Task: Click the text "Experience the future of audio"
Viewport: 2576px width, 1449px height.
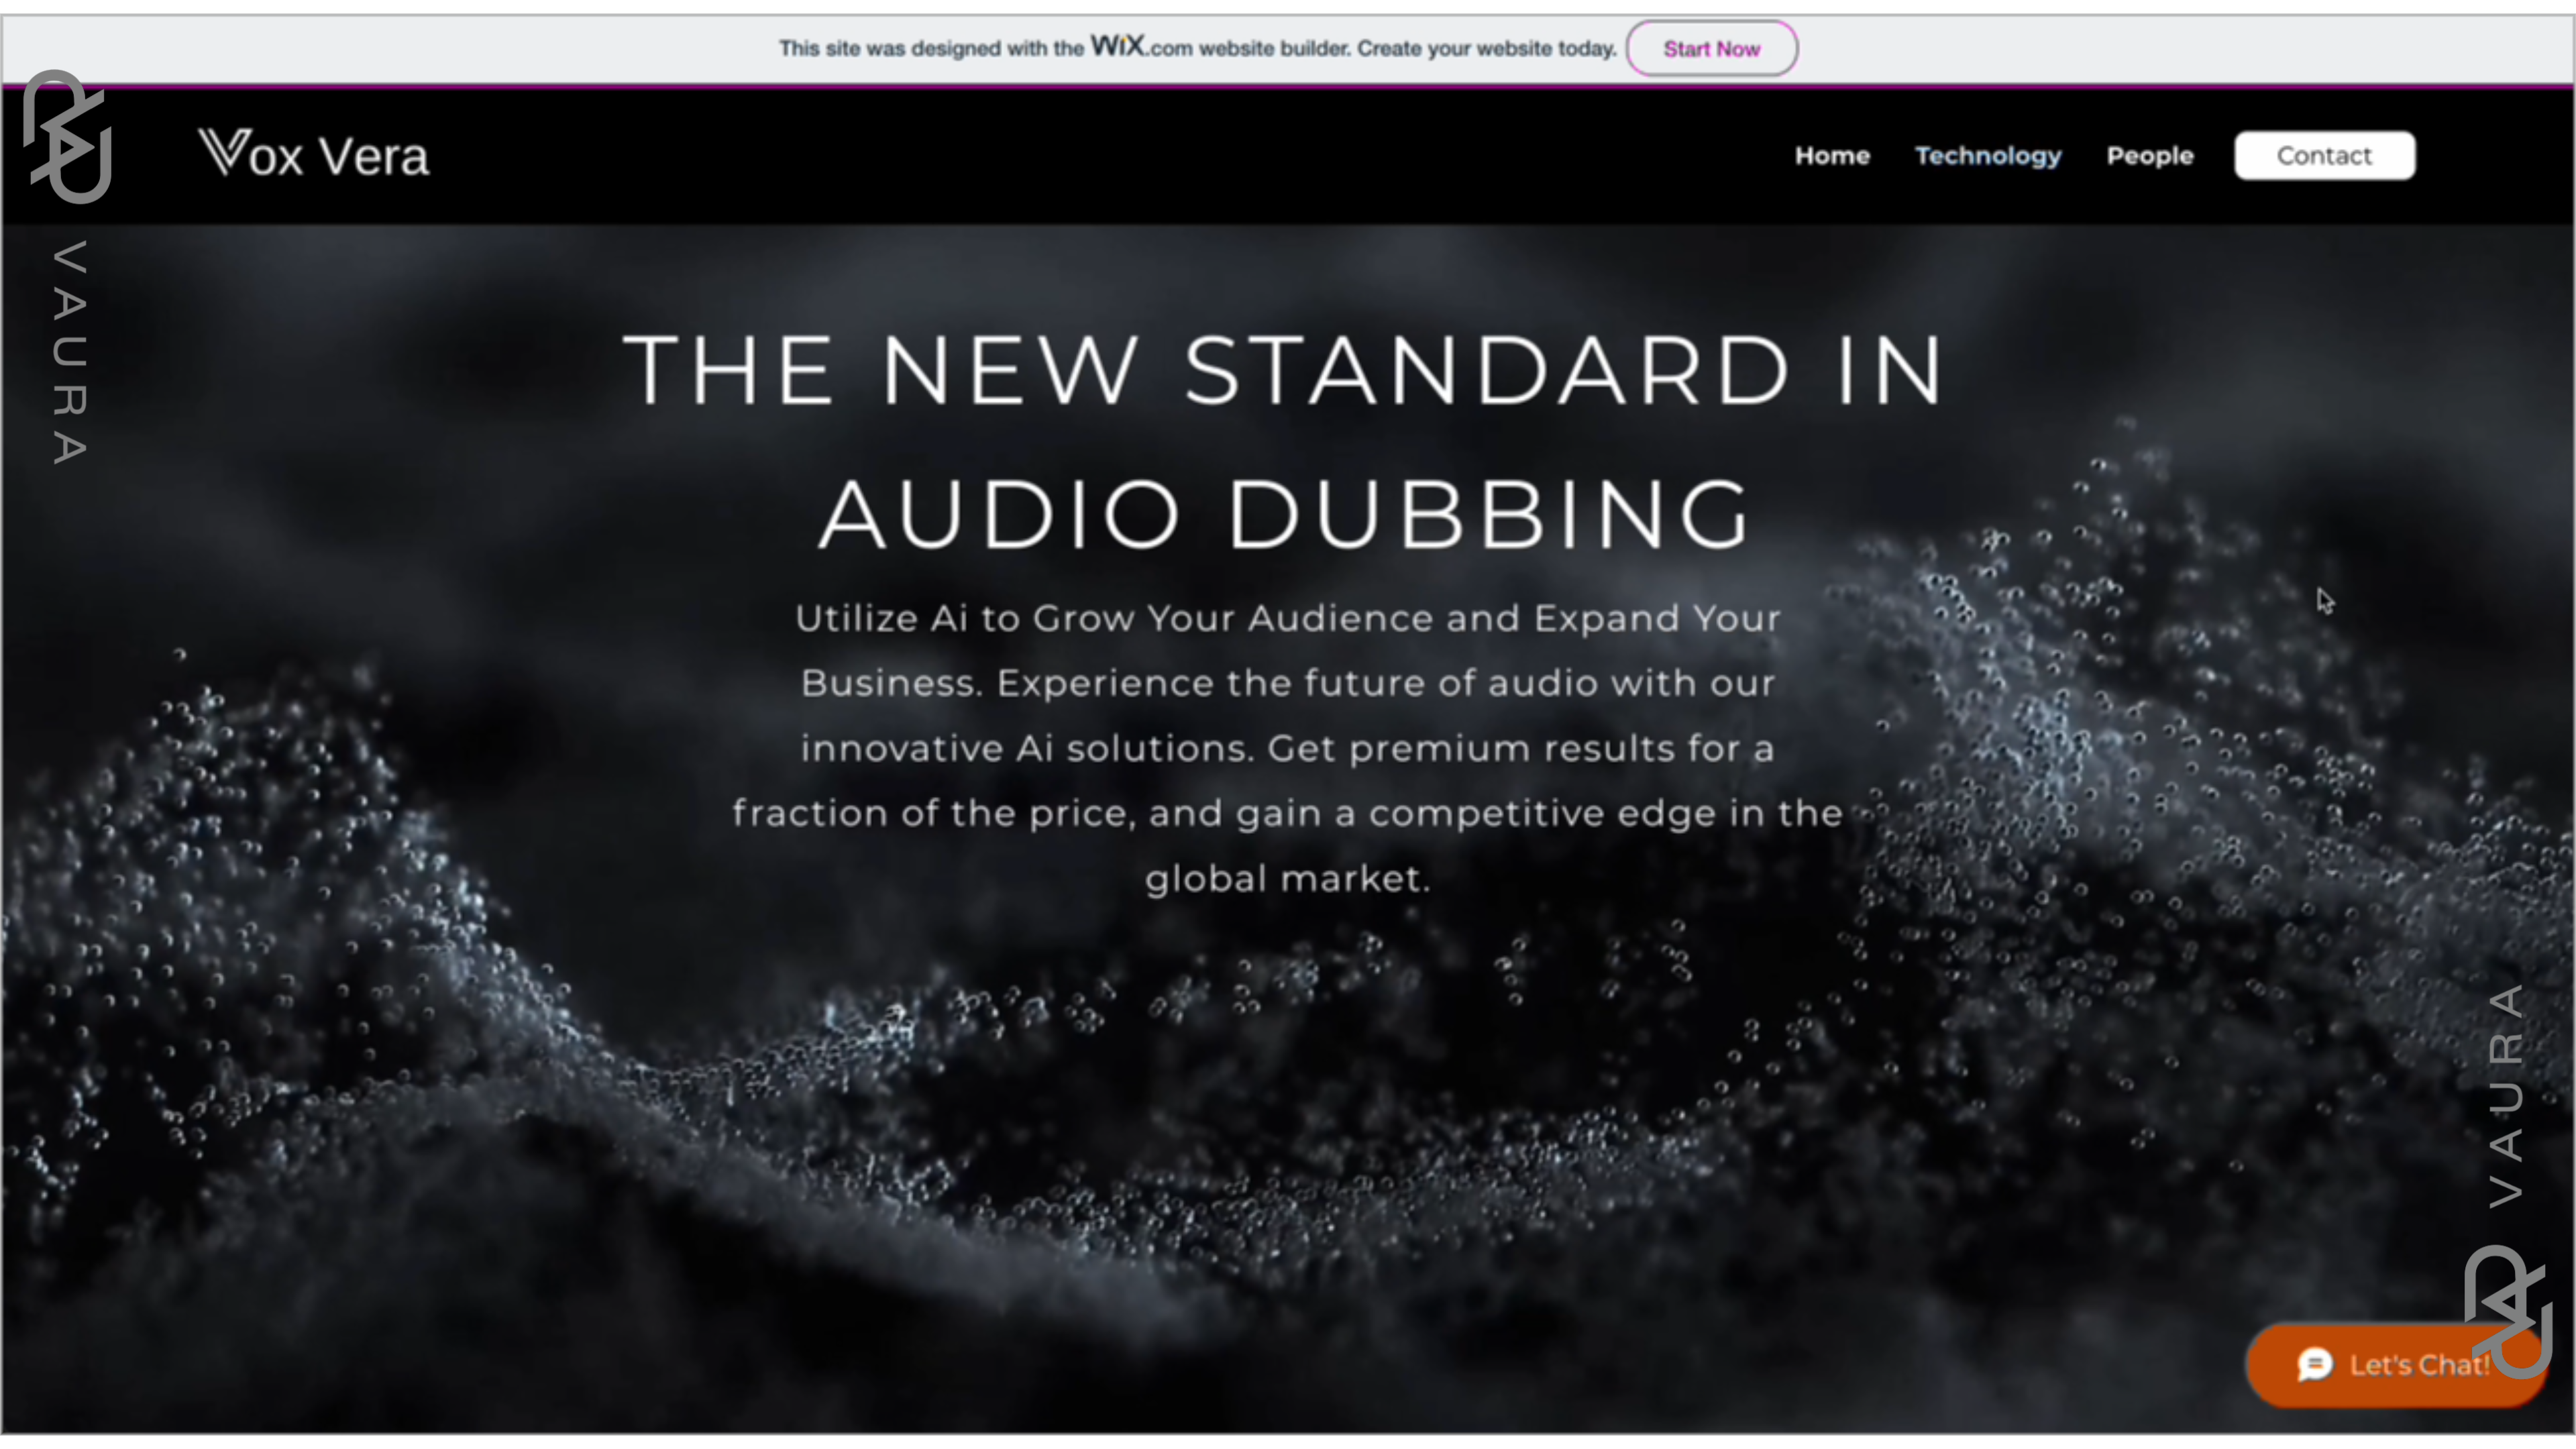Action: click(1299, 683)
